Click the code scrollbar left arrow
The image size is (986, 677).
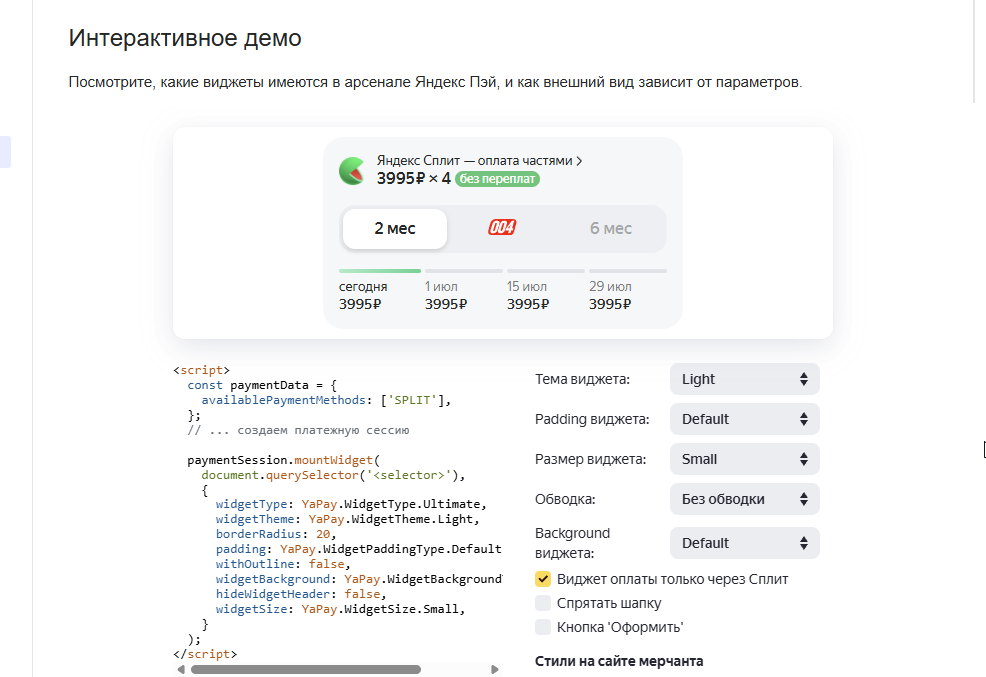pos(181,669)
